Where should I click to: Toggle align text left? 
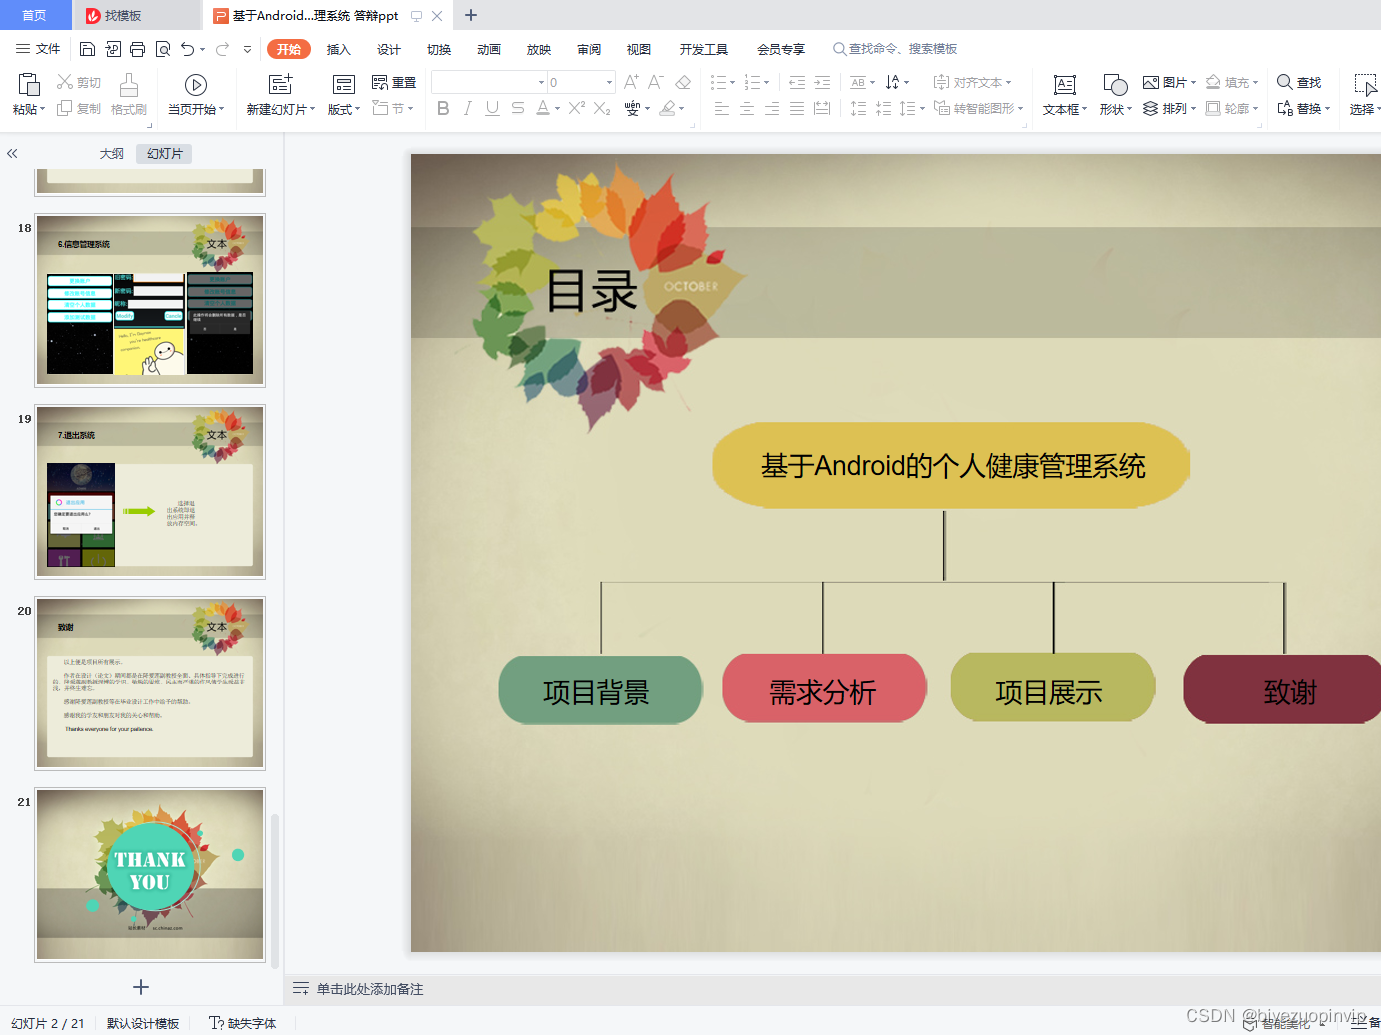point(722,108)
